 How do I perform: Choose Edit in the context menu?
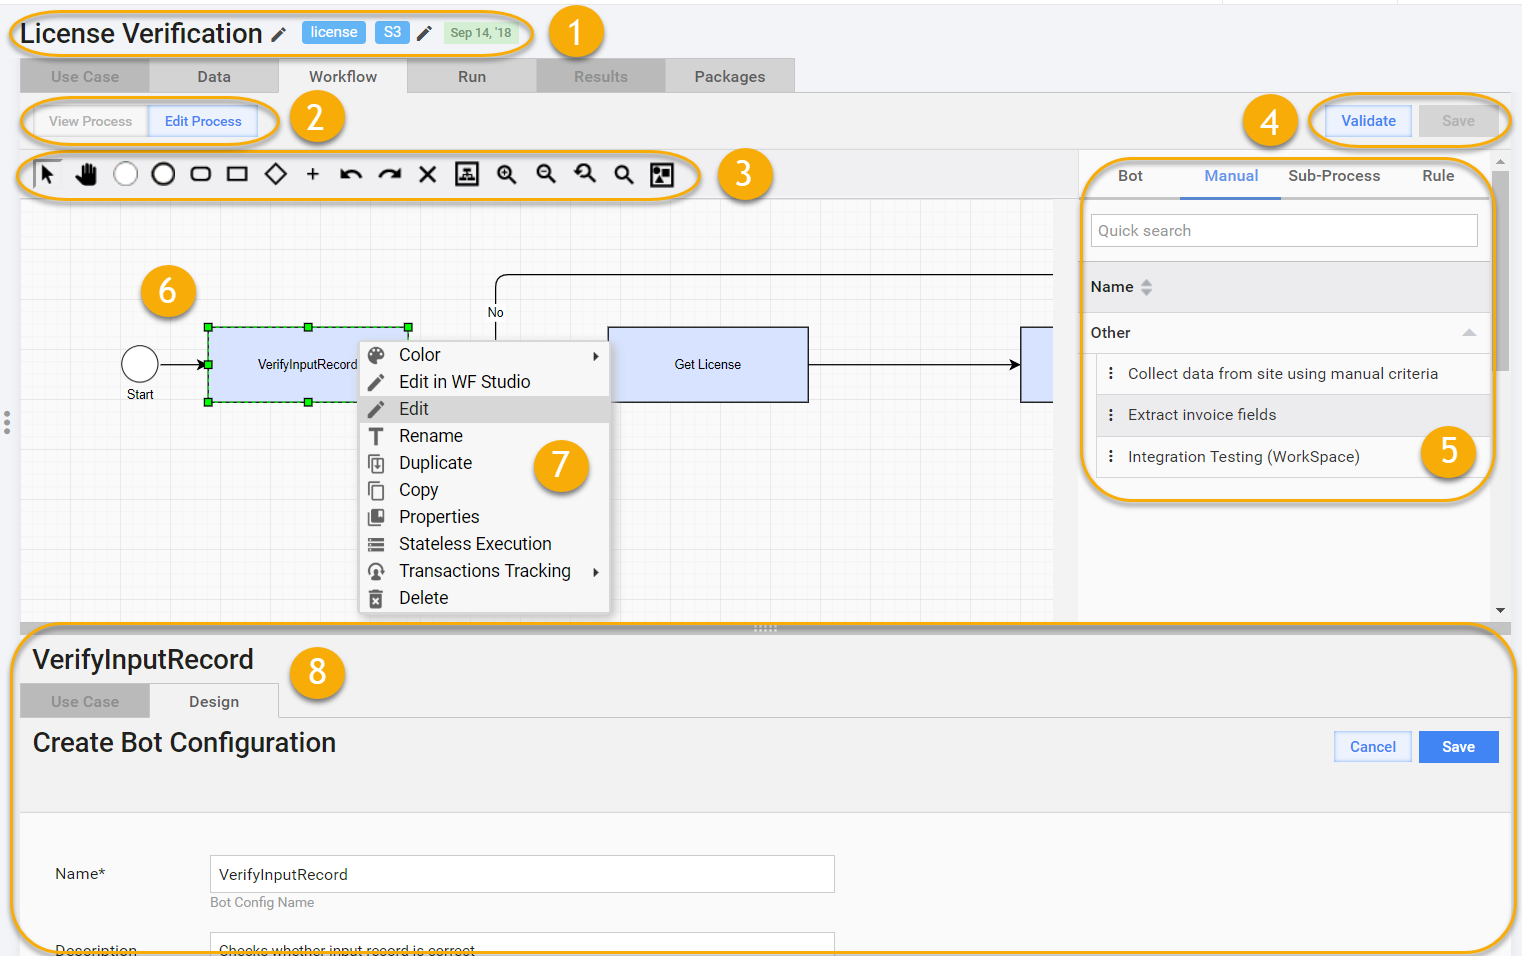(484, 409)
